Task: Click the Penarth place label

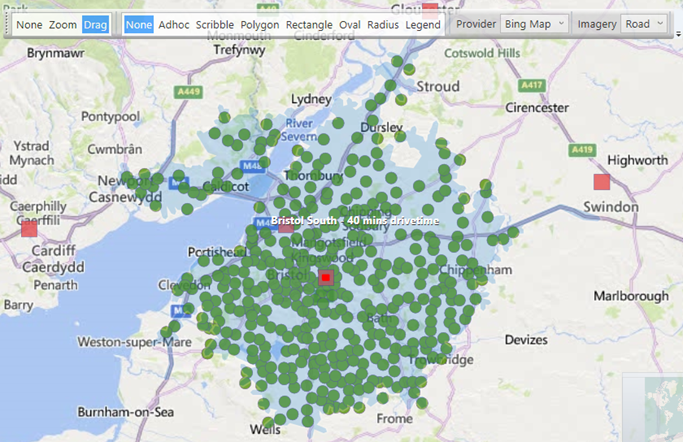Action: pyautogui.click(x=56, y=285)
